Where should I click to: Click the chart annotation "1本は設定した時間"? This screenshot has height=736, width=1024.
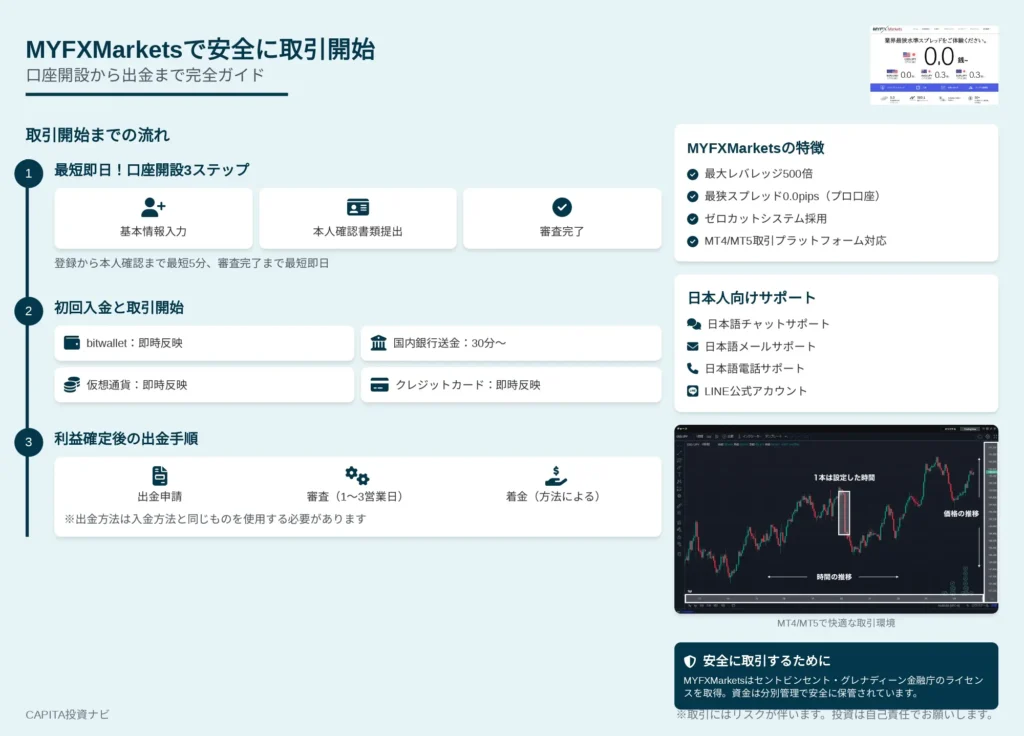(844, 477)
